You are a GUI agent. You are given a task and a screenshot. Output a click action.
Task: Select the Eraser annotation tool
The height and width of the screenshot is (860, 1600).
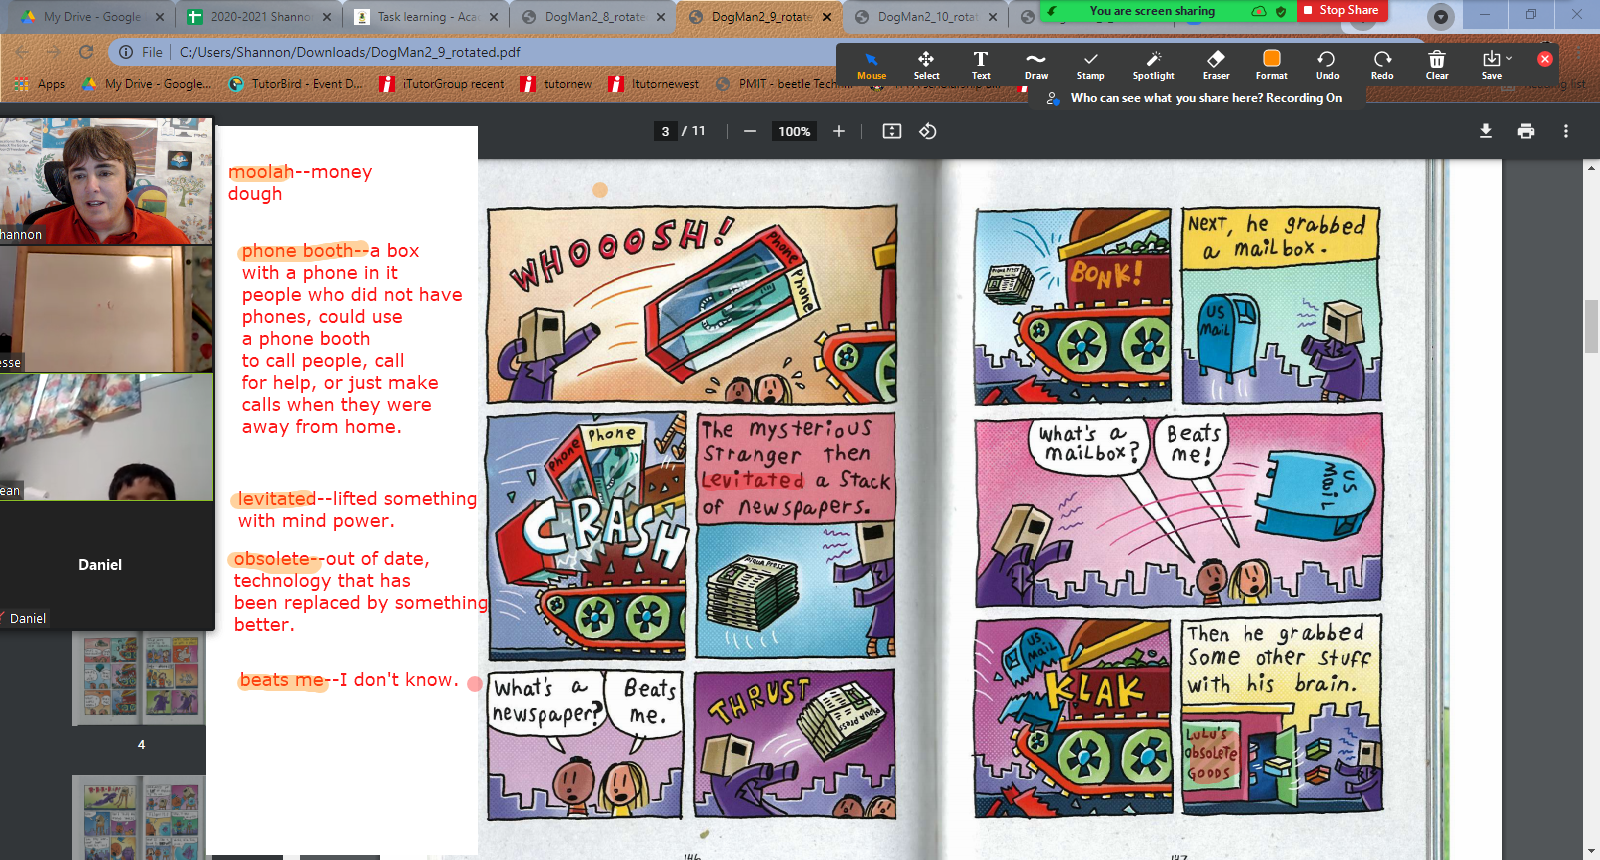1216,66
